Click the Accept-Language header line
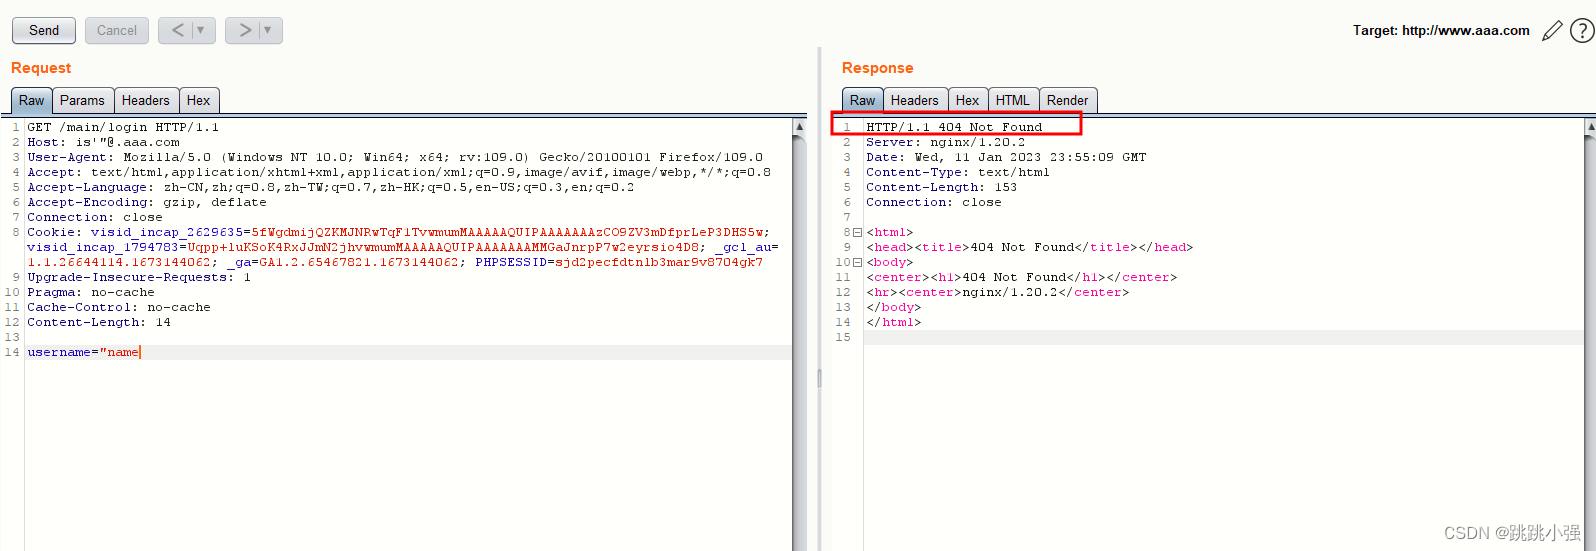This screenshot has width=1596, height=551. pos(331,187)
